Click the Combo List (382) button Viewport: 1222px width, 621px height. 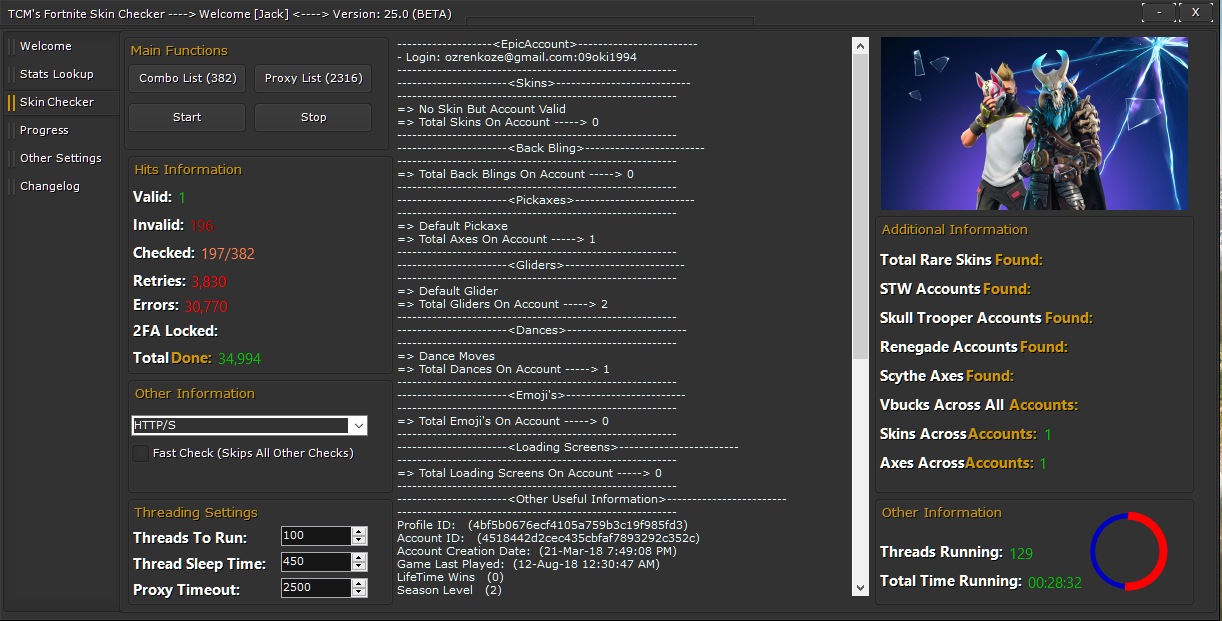pos(187,78)
